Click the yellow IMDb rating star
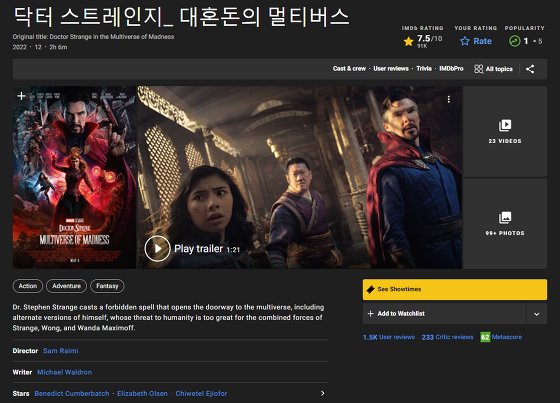 point(409,41)
